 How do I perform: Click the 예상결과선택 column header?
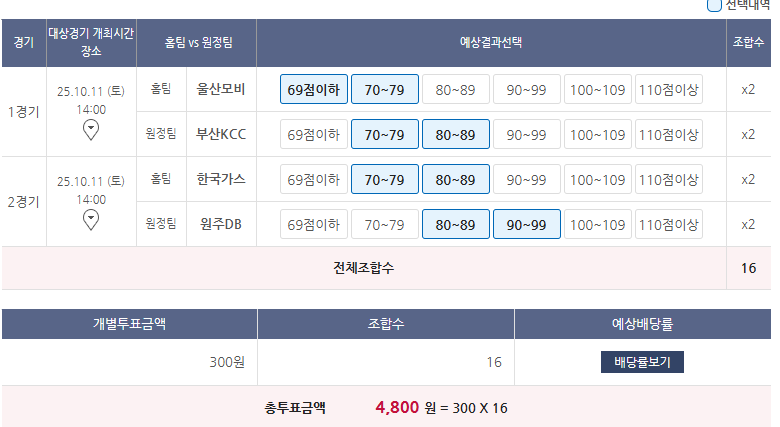click(491, 43)
